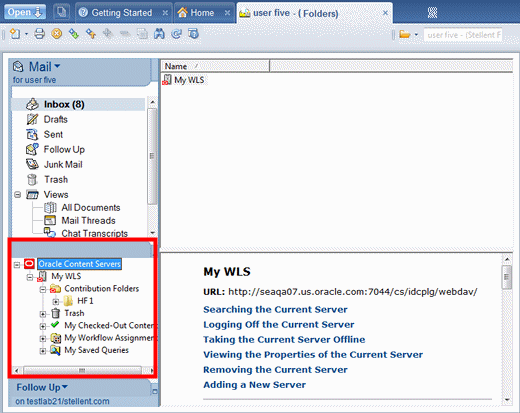This screenshot has width=520, height=413.
Task: Click the New document toolbar icon
Action: click(x=15, y=34)
